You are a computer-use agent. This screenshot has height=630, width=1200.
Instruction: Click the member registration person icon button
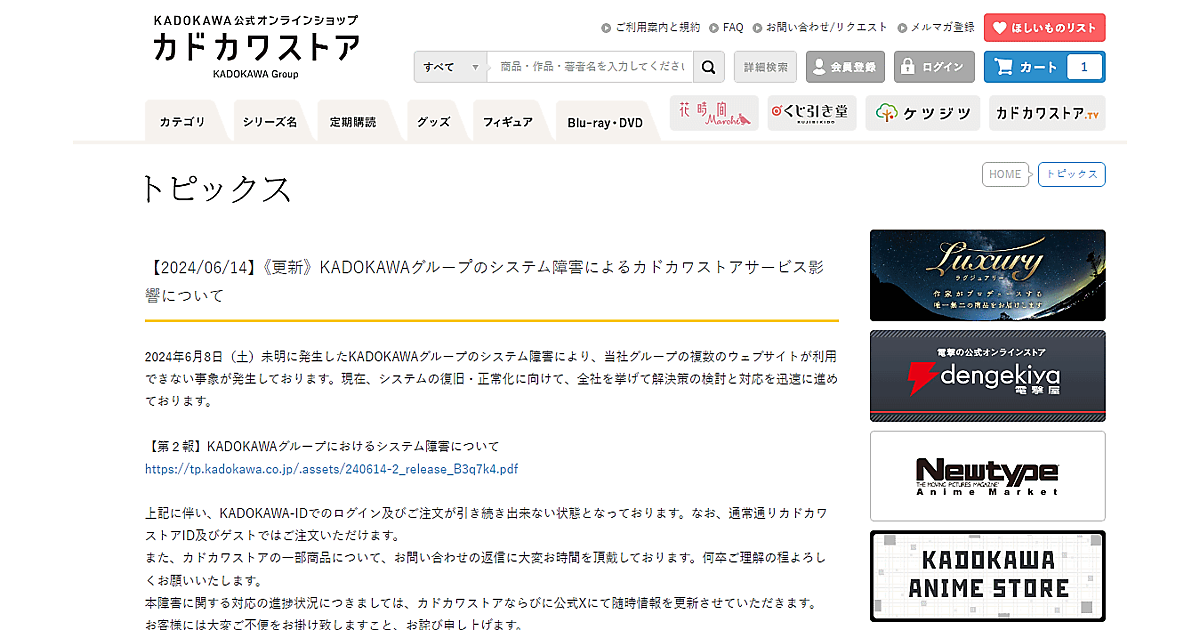tap(845, 67)
